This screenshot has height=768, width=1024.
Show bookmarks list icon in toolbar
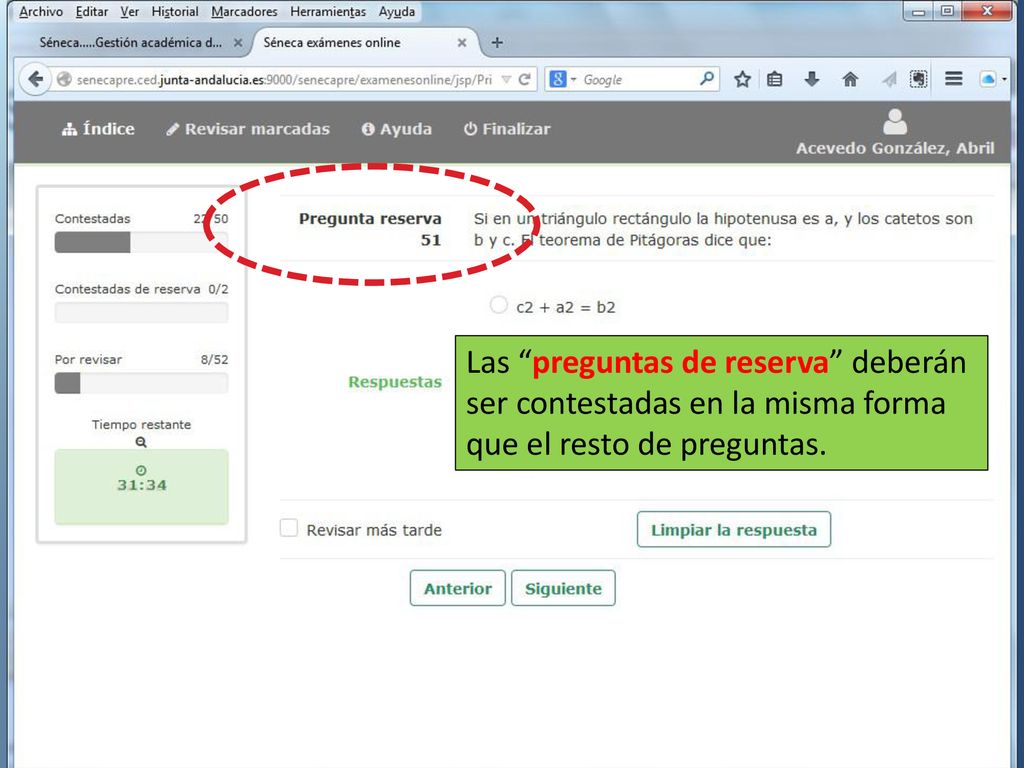(x=775, y=80)
